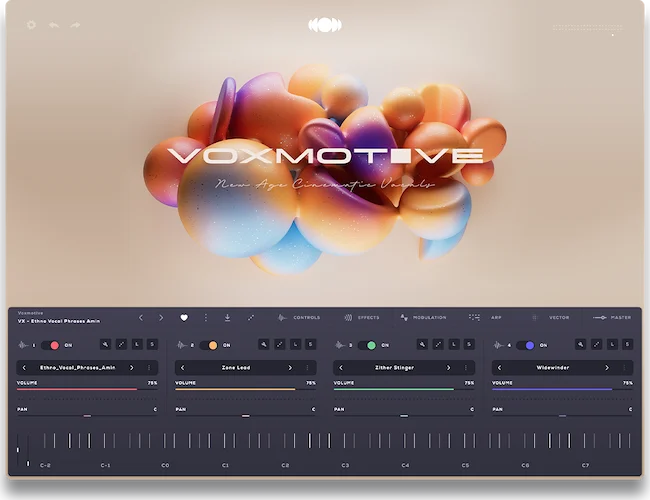Previous sample before Zone Lead
The image size is (650, 500).
pos(182,368)
